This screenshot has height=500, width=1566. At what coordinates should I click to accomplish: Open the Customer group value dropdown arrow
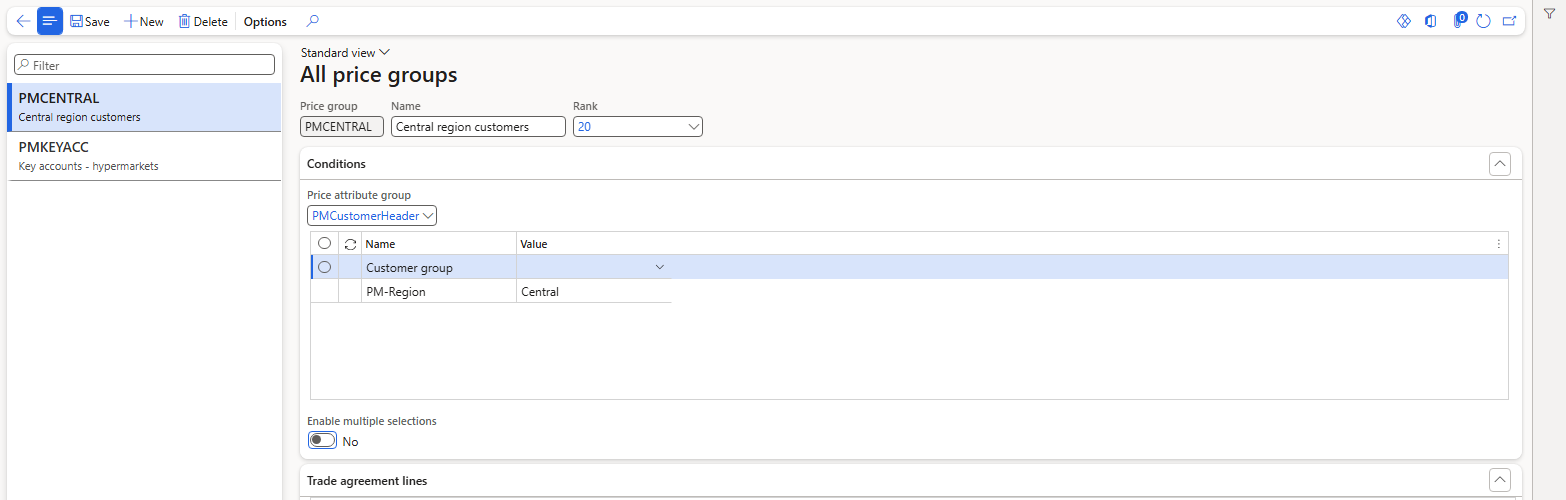click(659, 267)
